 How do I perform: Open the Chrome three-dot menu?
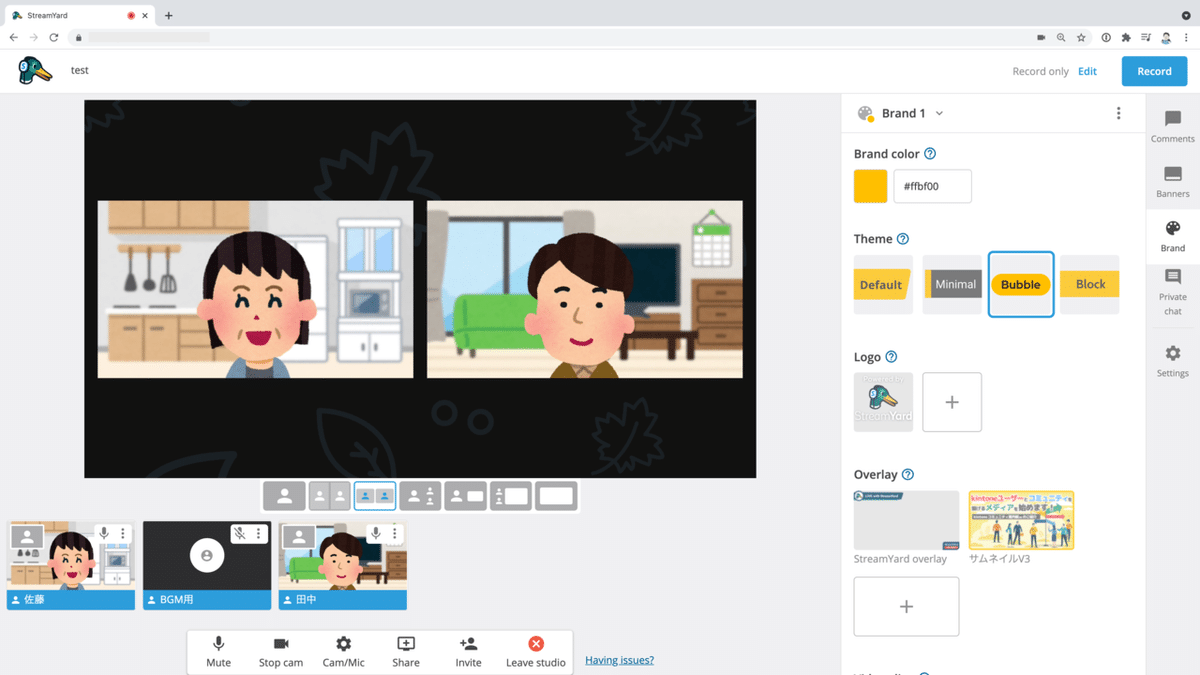(1186, 38)
